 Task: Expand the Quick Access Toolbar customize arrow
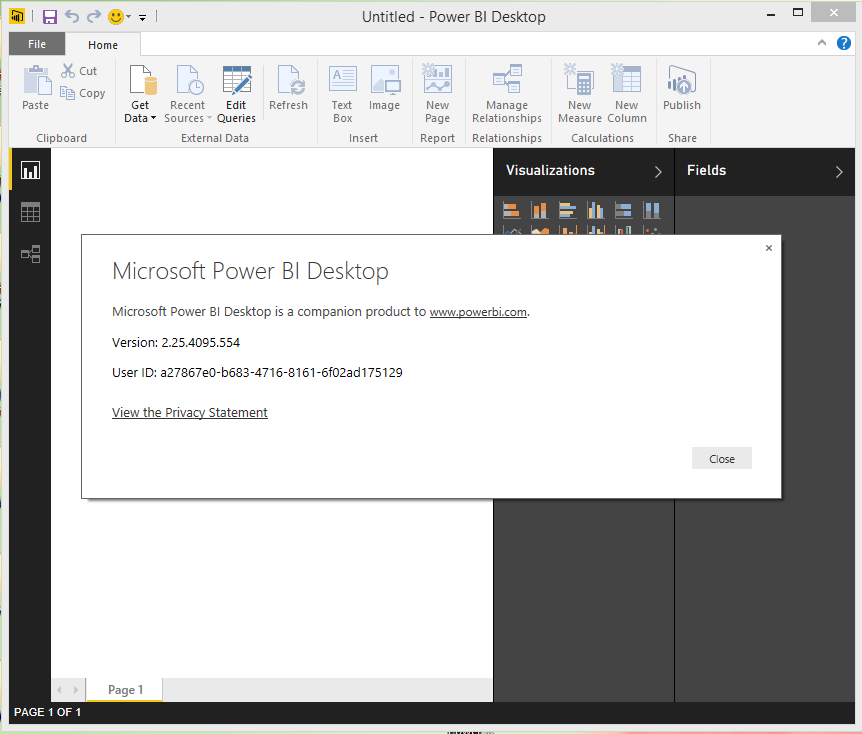(142, 18)
